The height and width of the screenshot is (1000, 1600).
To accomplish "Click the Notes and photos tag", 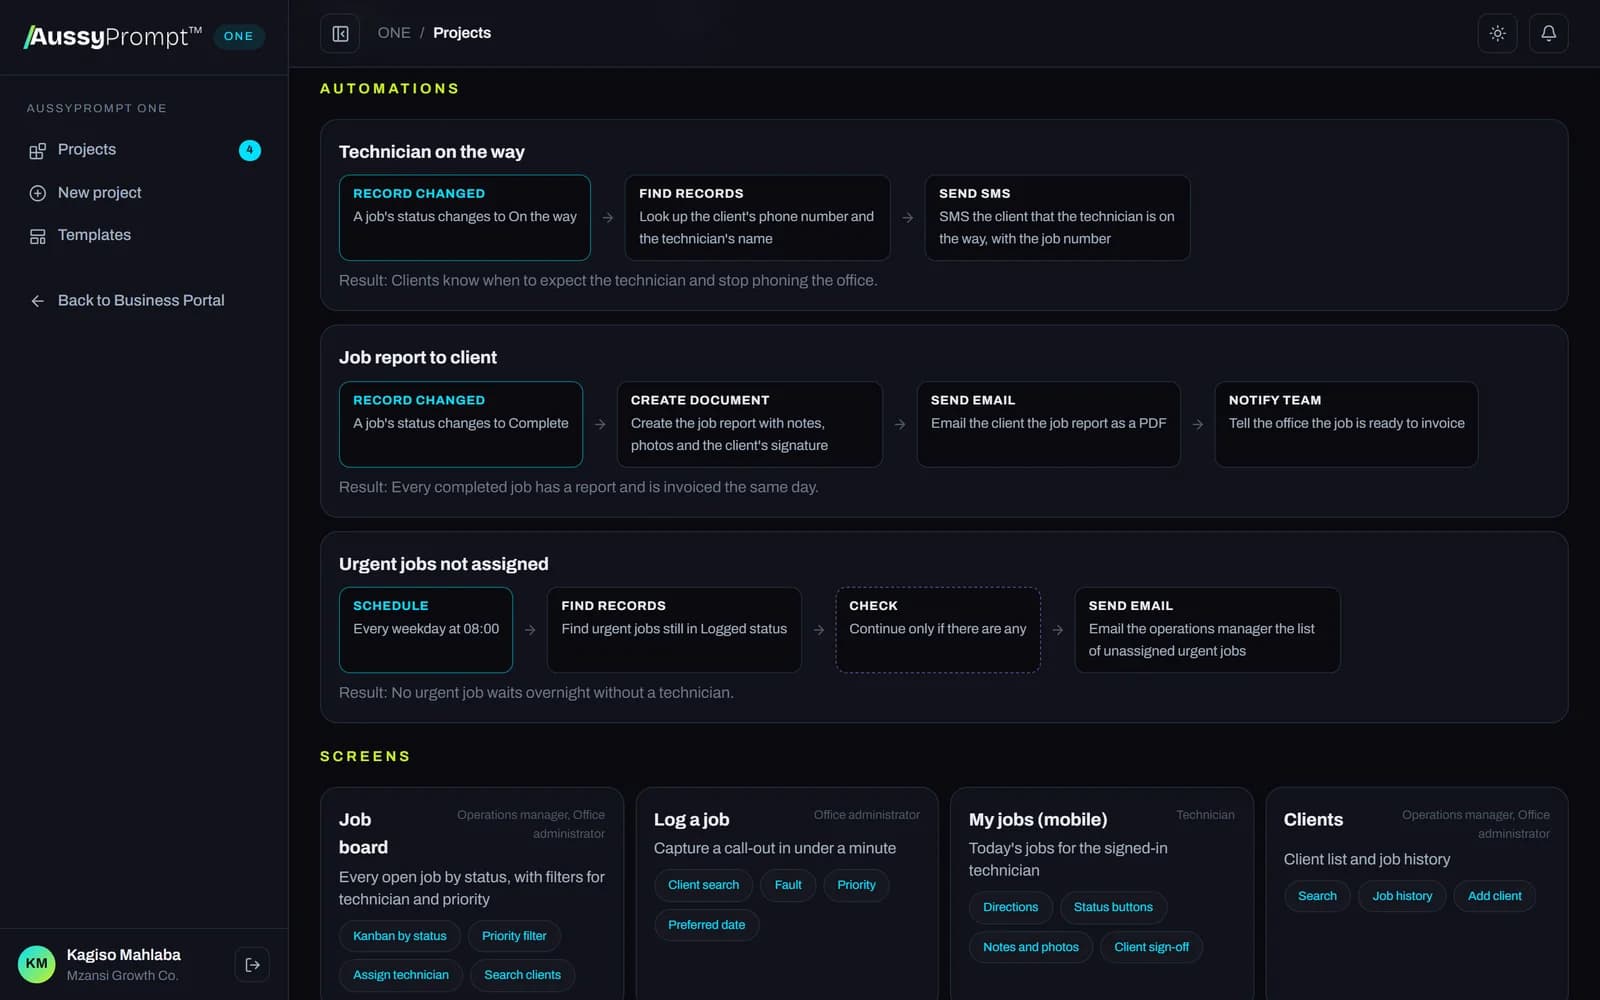I will (1031, 947).
